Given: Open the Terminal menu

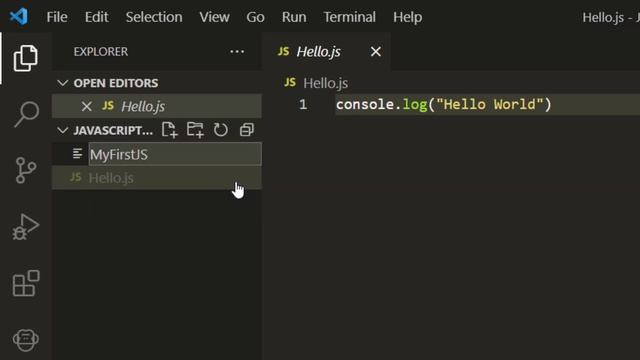Looking at the screenshot, I should click(x=349, y=17).
